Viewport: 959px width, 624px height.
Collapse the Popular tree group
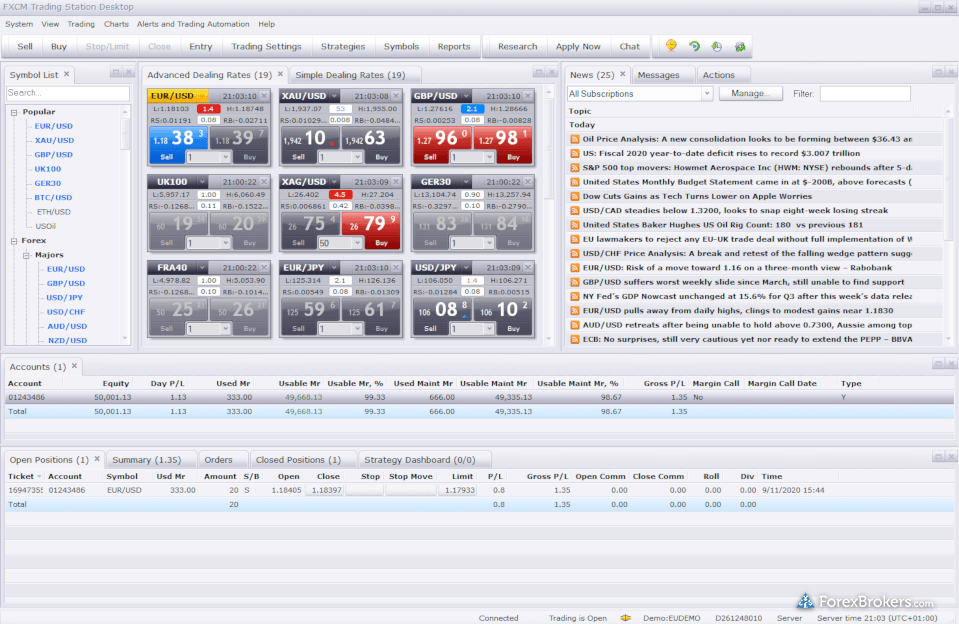click(14, 113)
